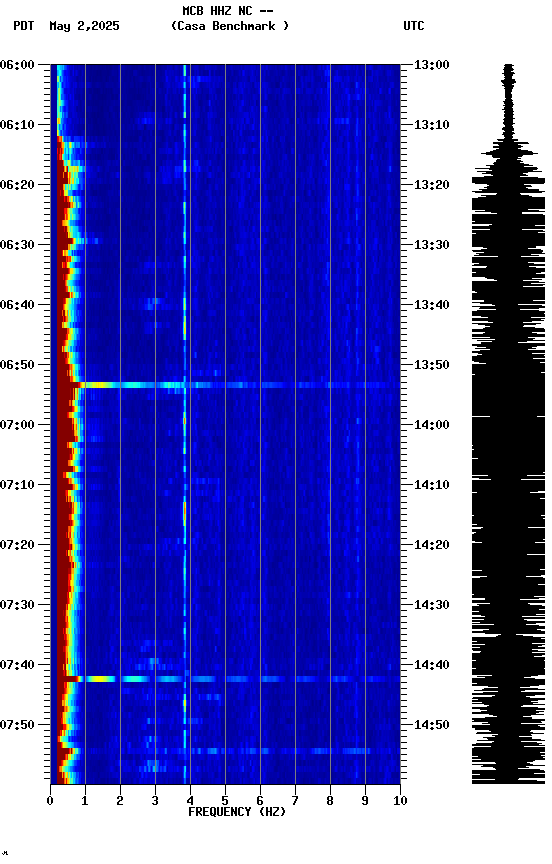Click the 07:20 PDT time label
Image resolution: width=552 pixels, height=864 pixels.
pos(17,545)
